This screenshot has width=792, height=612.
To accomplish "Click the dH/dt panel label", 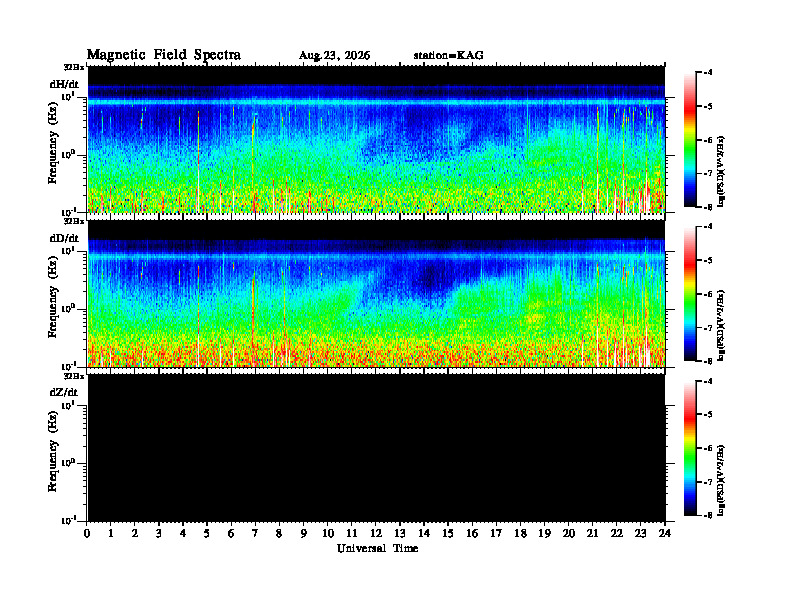I will click(64, 84).
